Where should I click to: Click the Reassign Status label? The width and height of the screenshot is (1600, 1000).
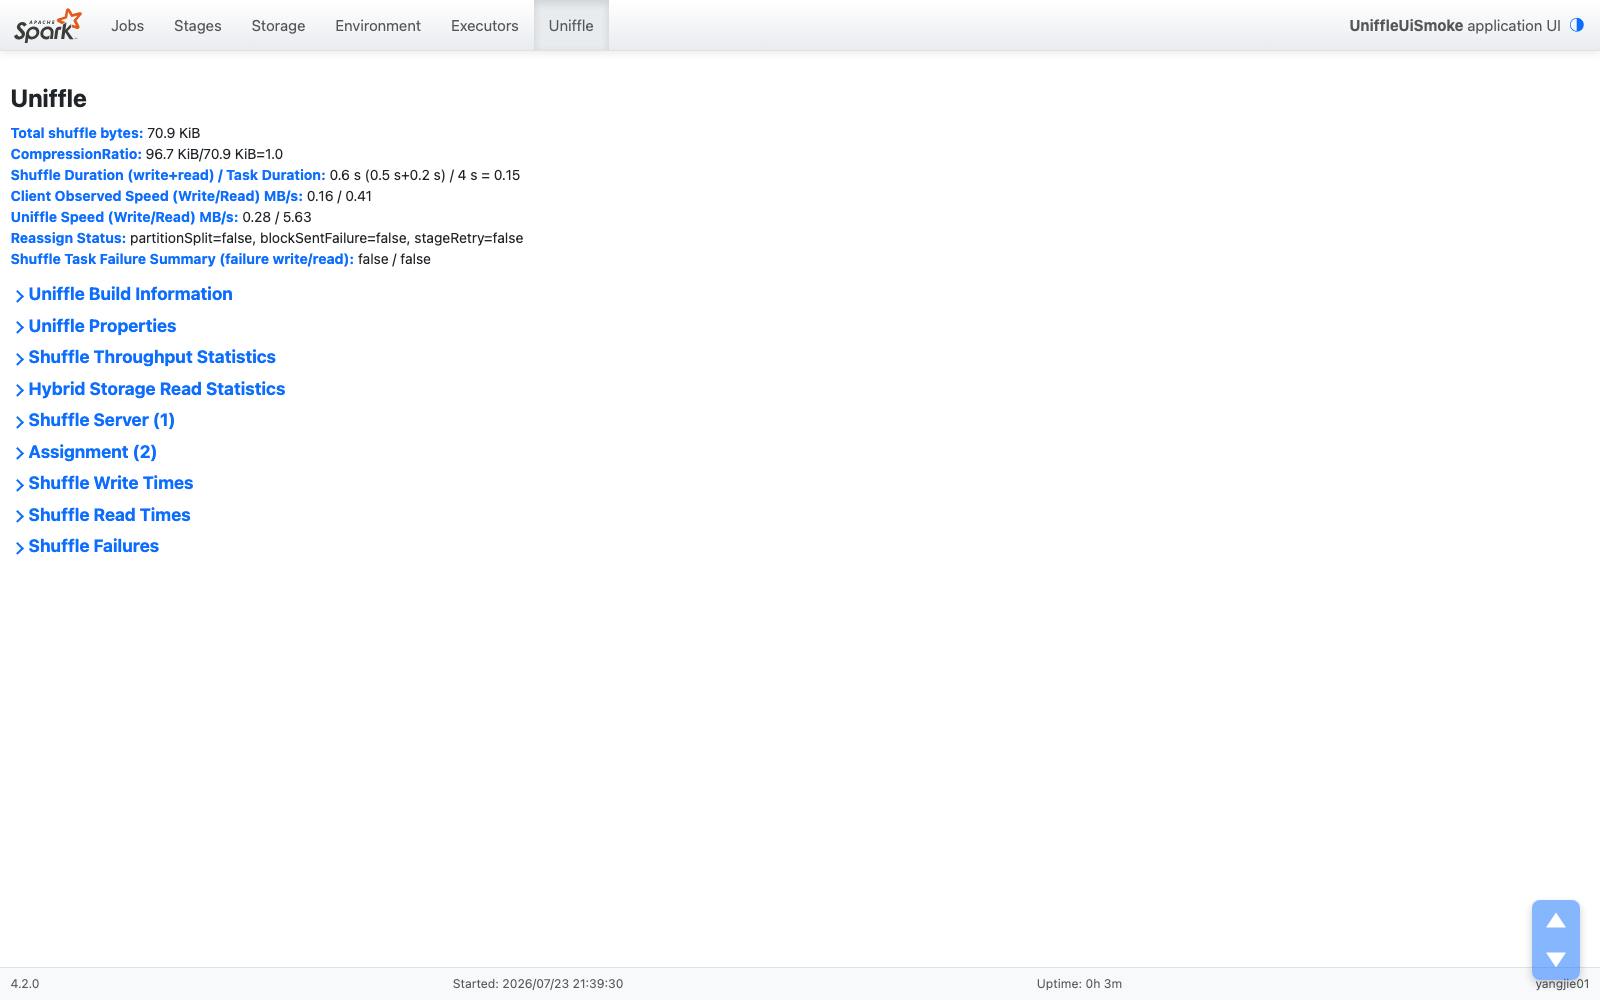point(68,238)
